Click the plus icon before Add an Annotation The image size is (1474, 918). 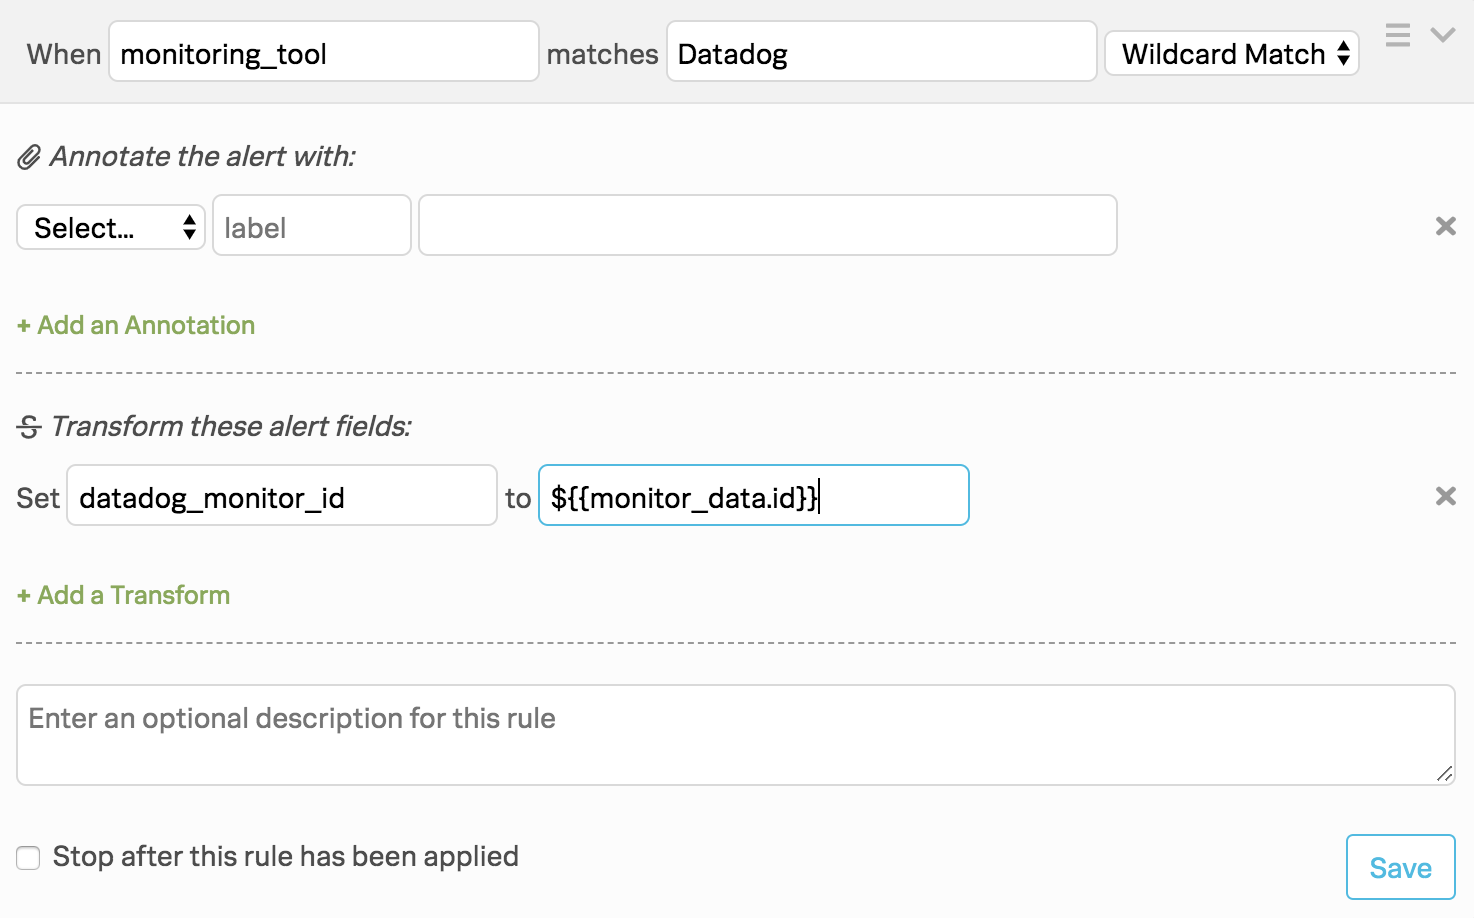pos(22,324)
